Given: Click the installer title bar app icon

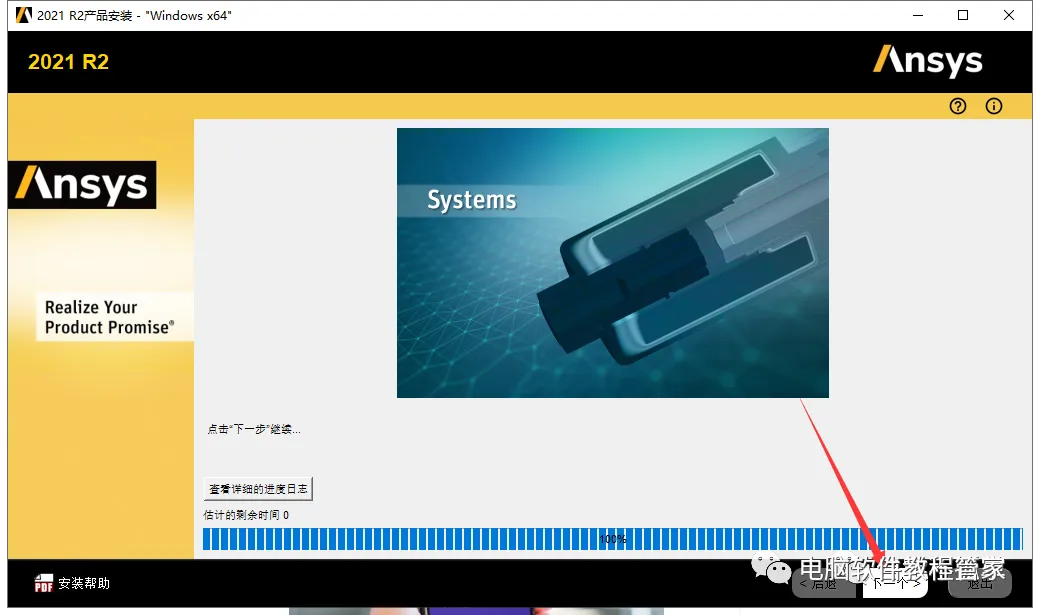Looking at the screenshot, I should 23,15.
